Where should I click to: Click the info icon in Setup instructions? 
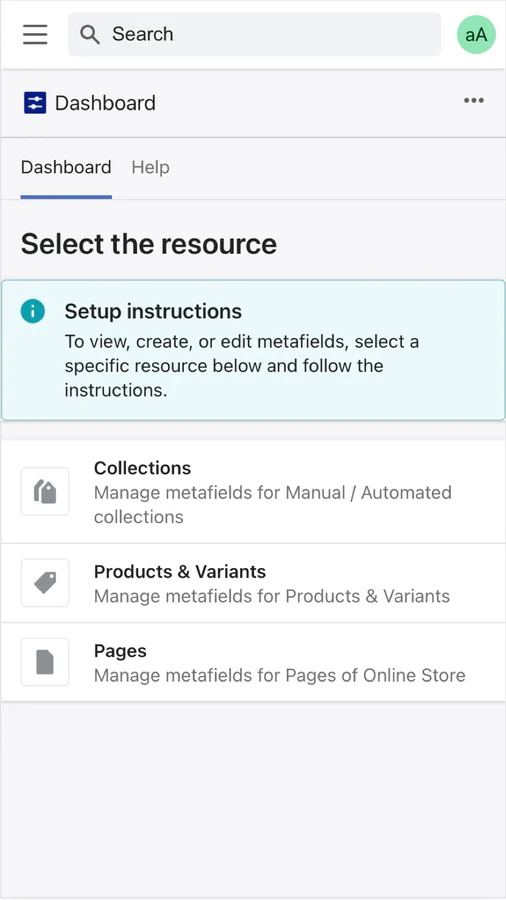pos(33,312)
